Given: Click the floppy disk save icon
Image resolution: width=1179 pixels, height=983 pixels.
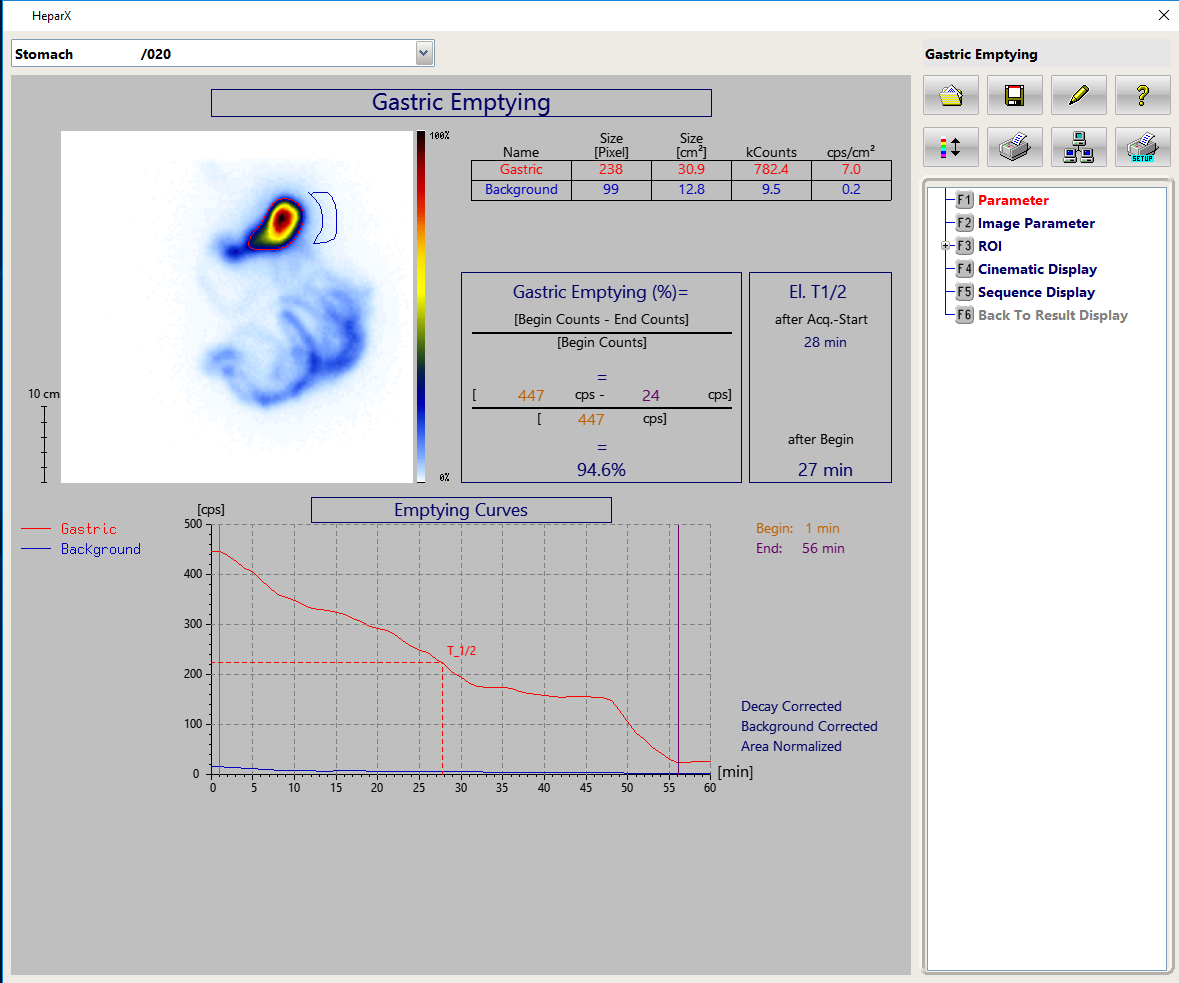Looking at the screenshot, I should click(1015, 95).
